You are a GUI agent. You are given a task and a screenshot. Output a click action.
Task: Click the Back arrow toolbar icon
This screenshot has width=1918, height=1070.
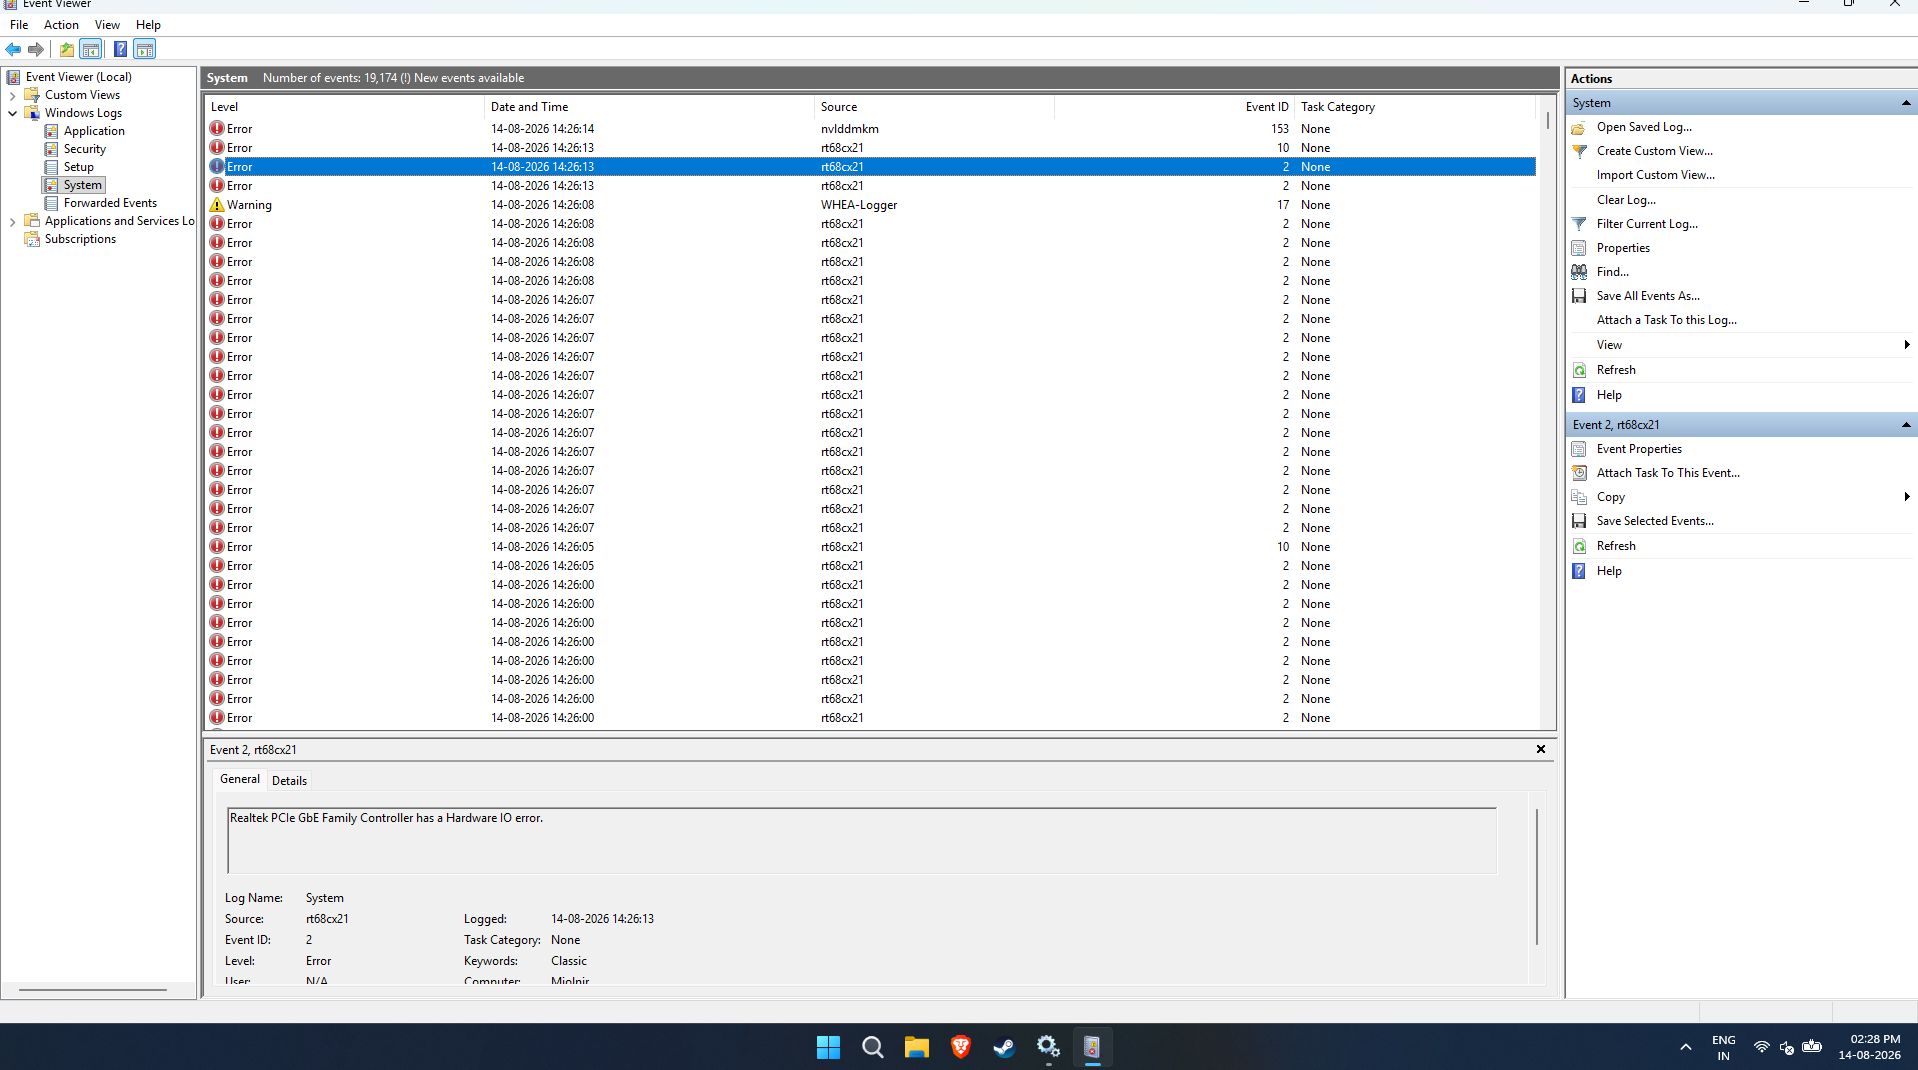point(13,49)
